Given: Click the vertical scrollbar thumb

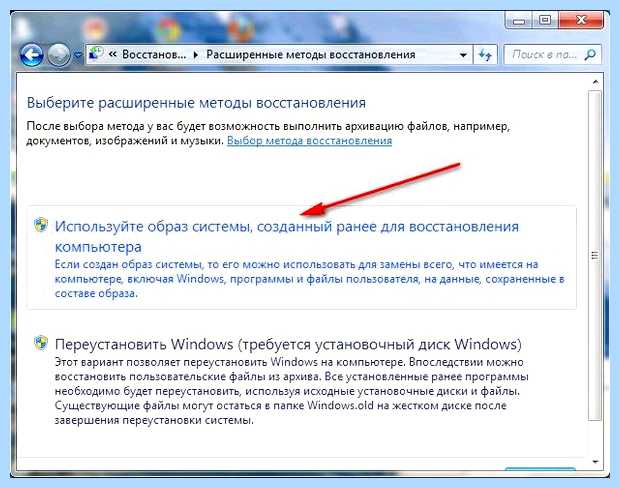Looking at the screenshot, I should point(595,255).
